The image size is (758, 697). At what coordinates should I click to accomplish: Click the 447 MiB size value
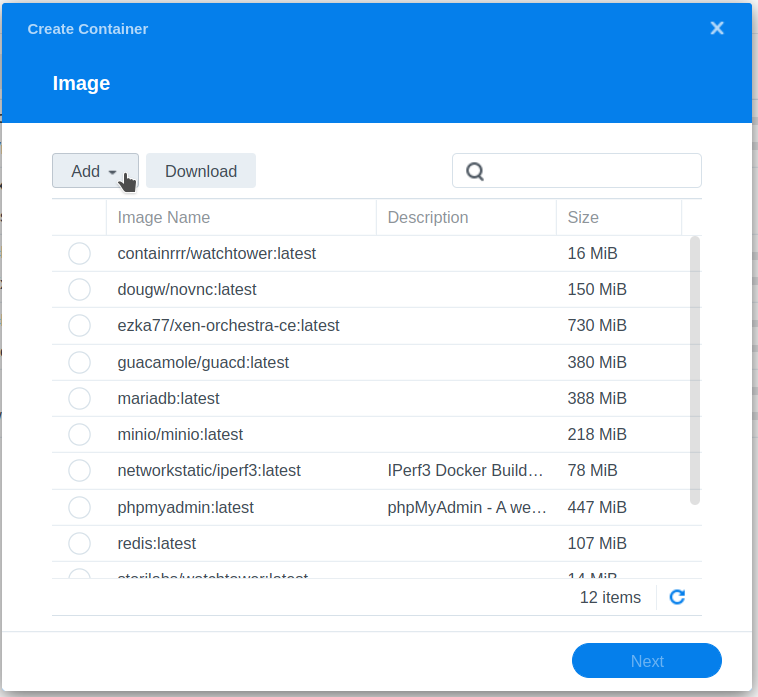tap(597, 508)
